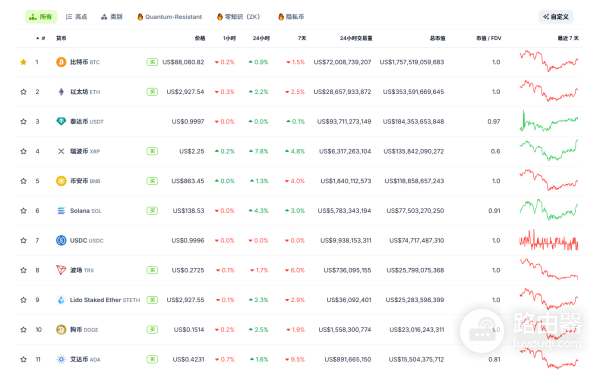Sort by market cap / FDV header
The height and width of the screenshot is (371, 600).
coord(489,38)
